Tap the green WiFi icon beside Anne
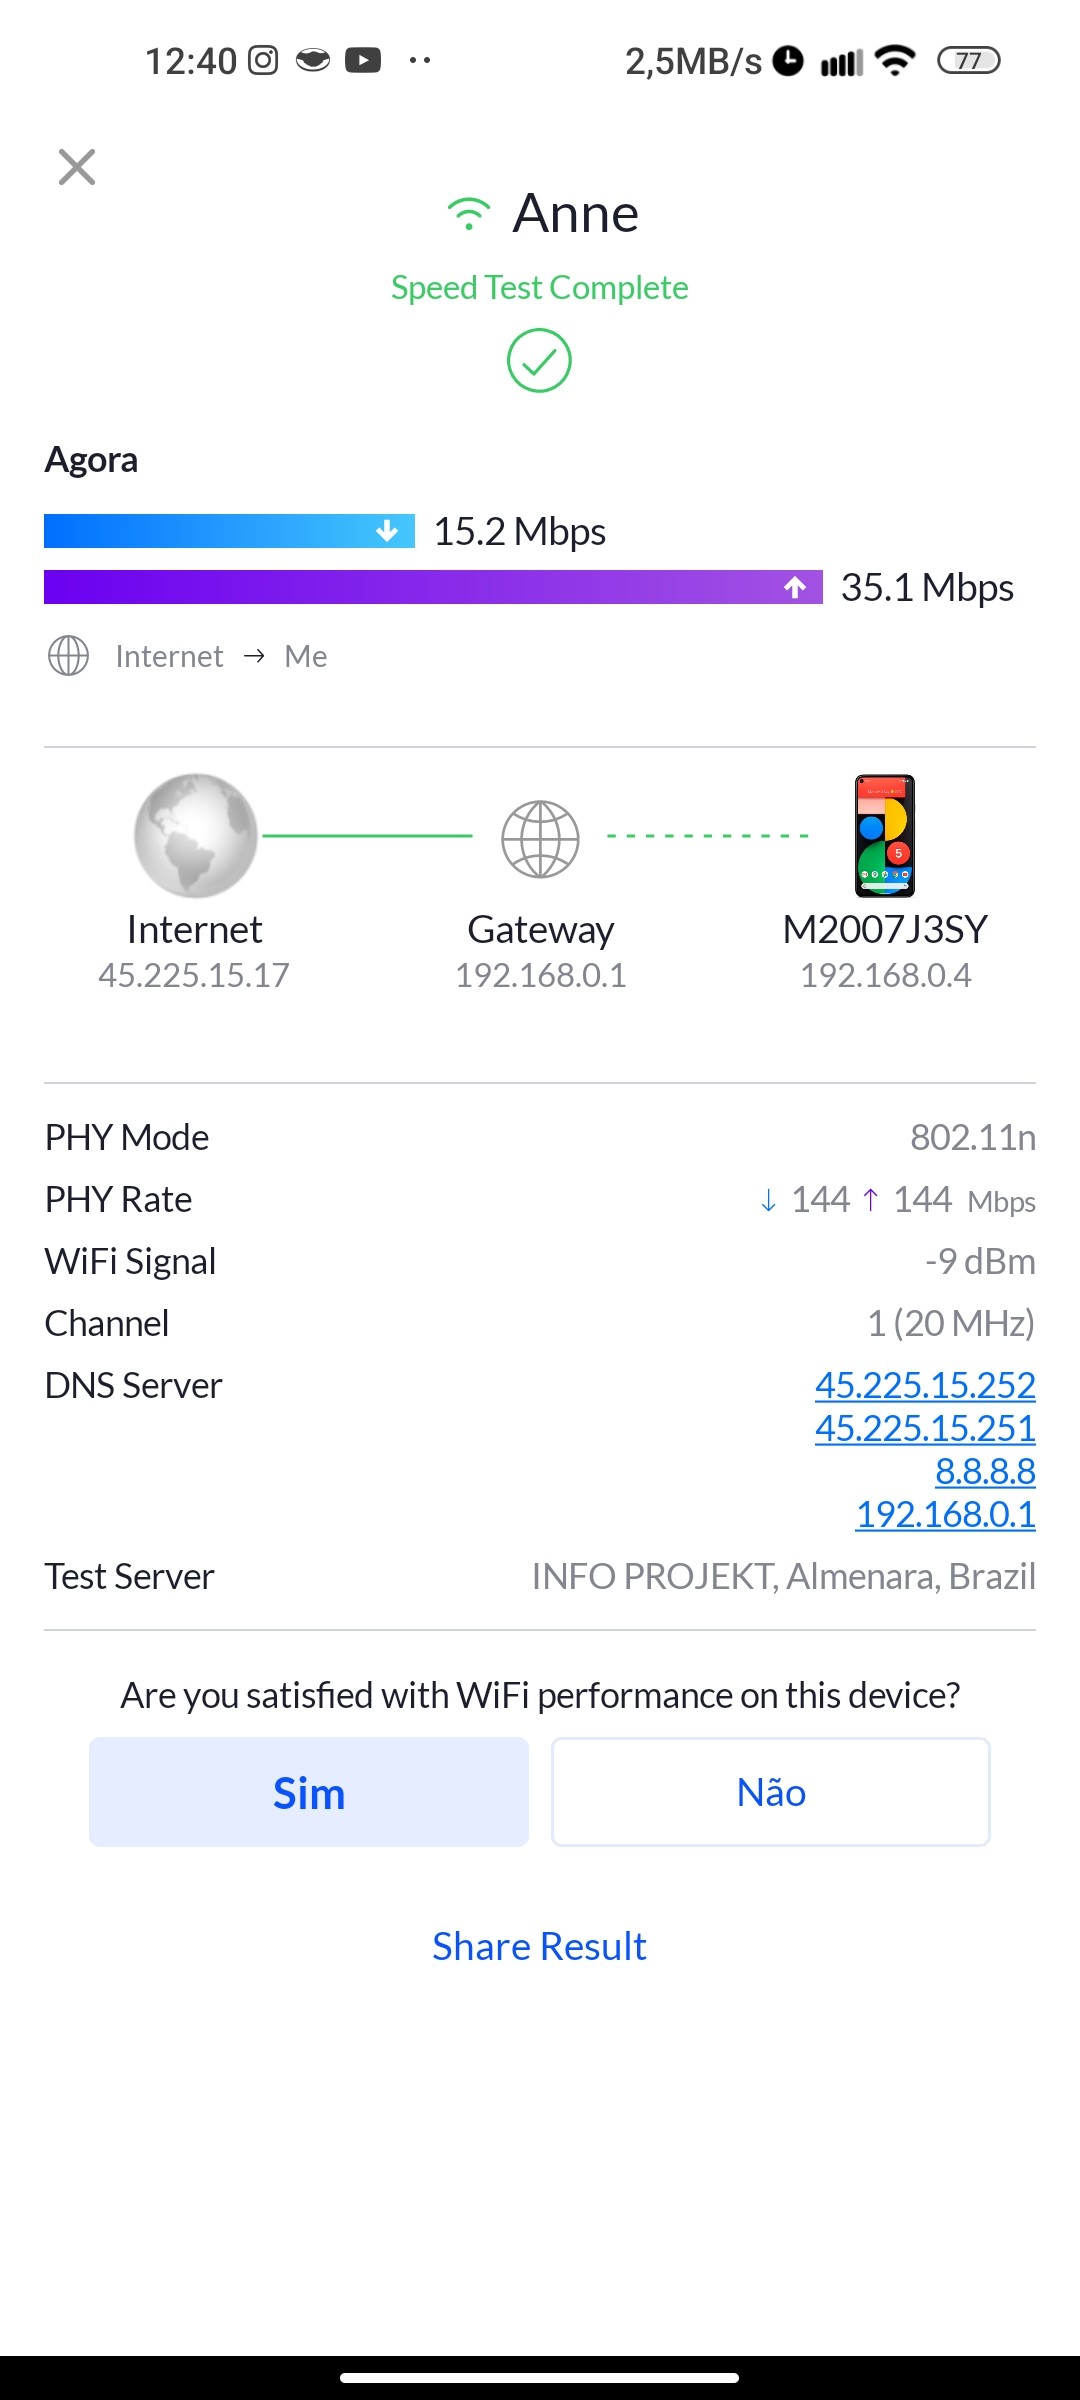 [x=468, y=214]
